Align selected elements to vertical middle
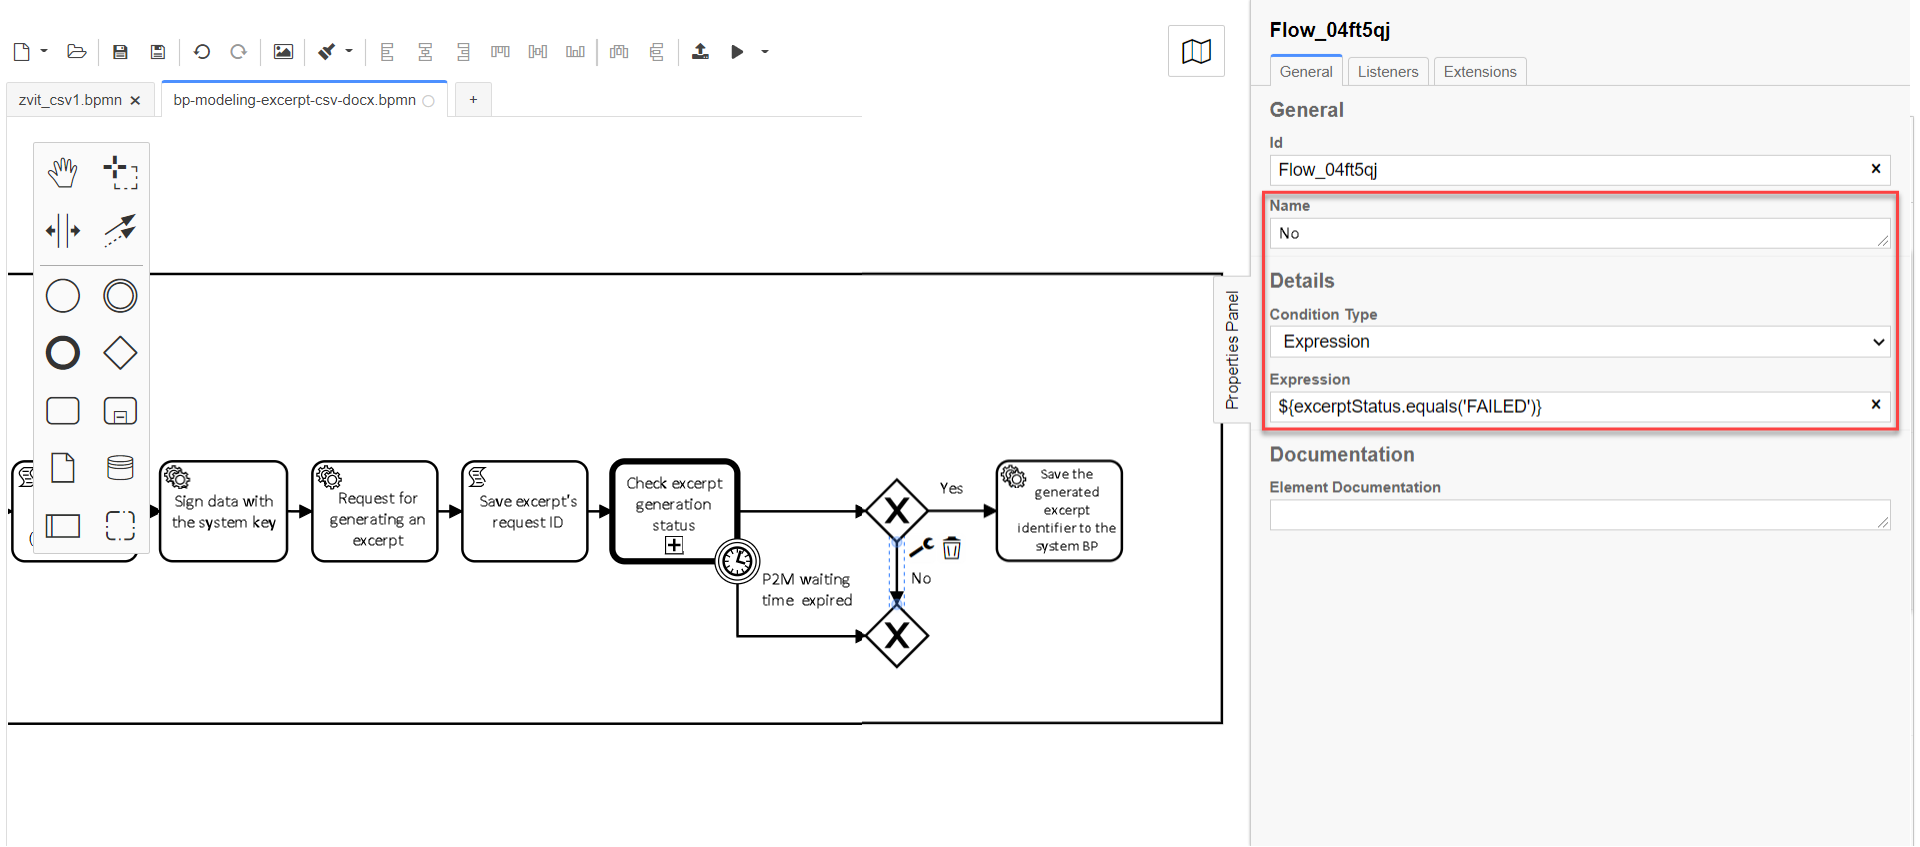The image size is (1920, 847). 538,52
